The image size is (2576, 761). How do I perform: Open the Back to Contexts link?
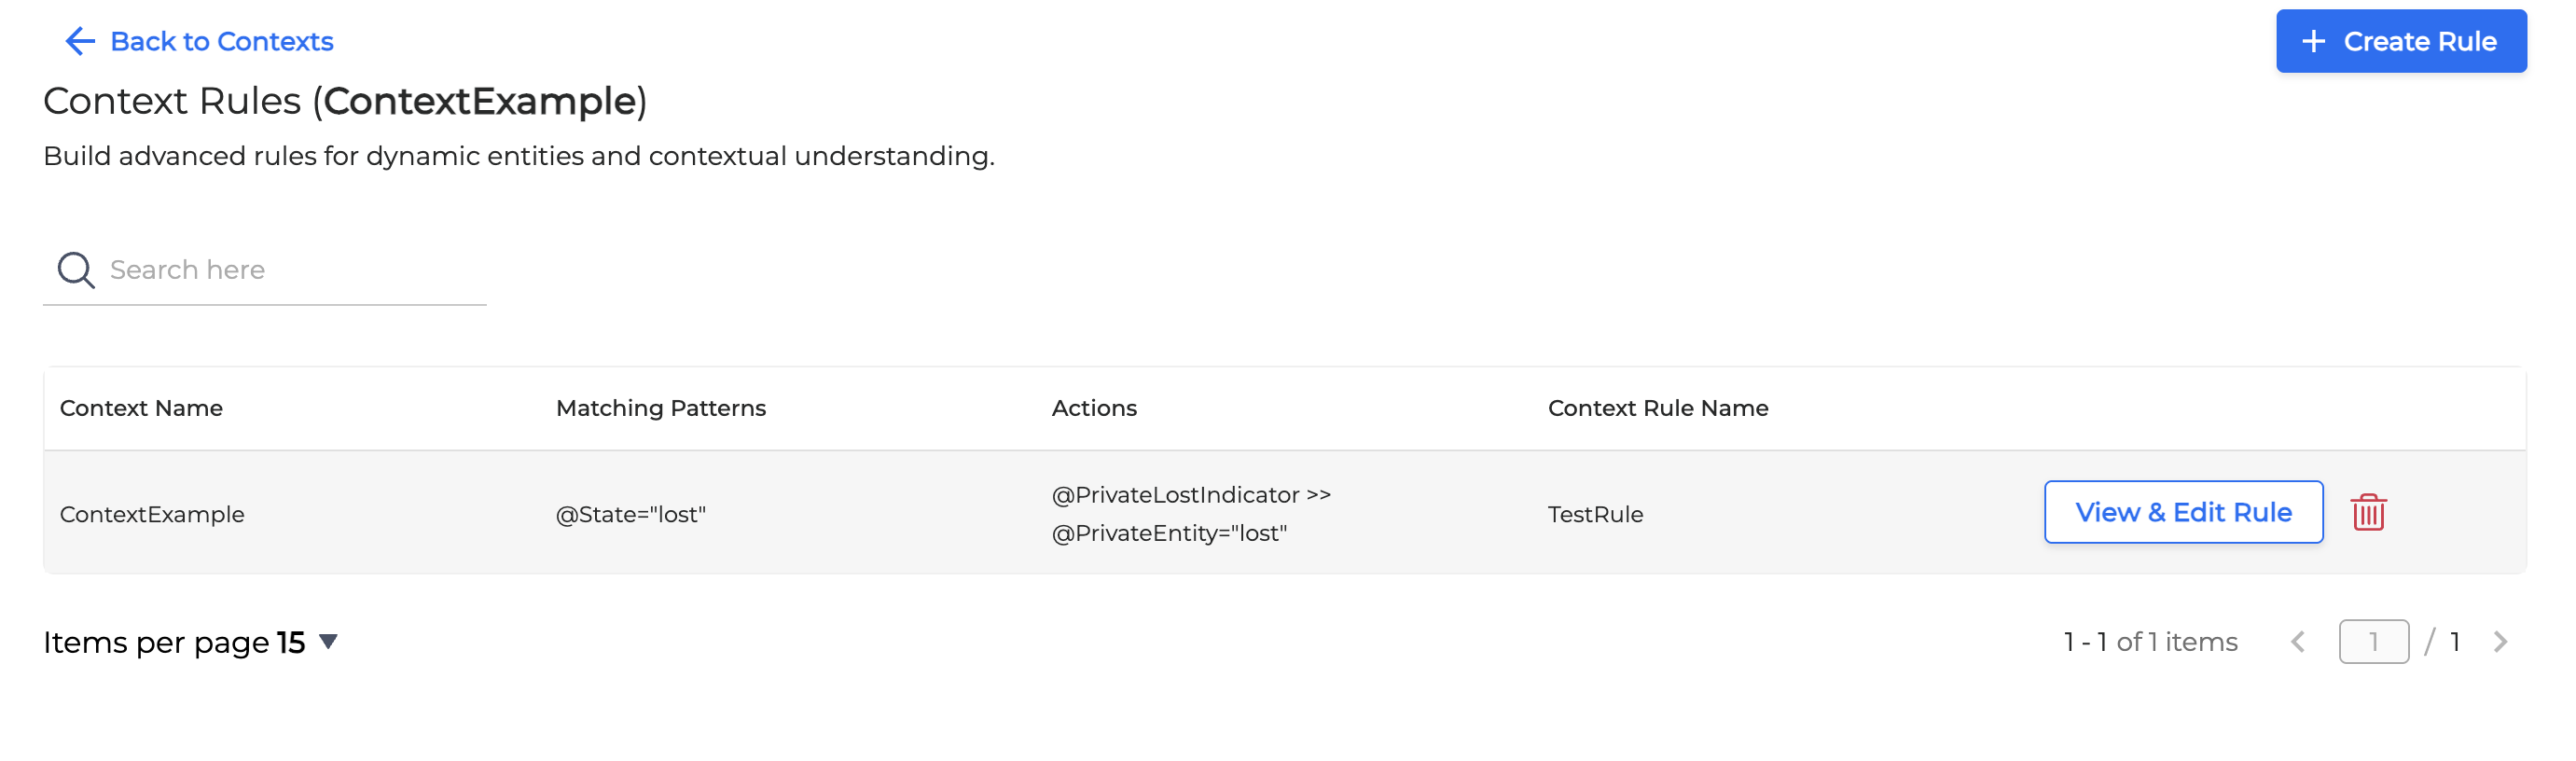tap(221, 41)
